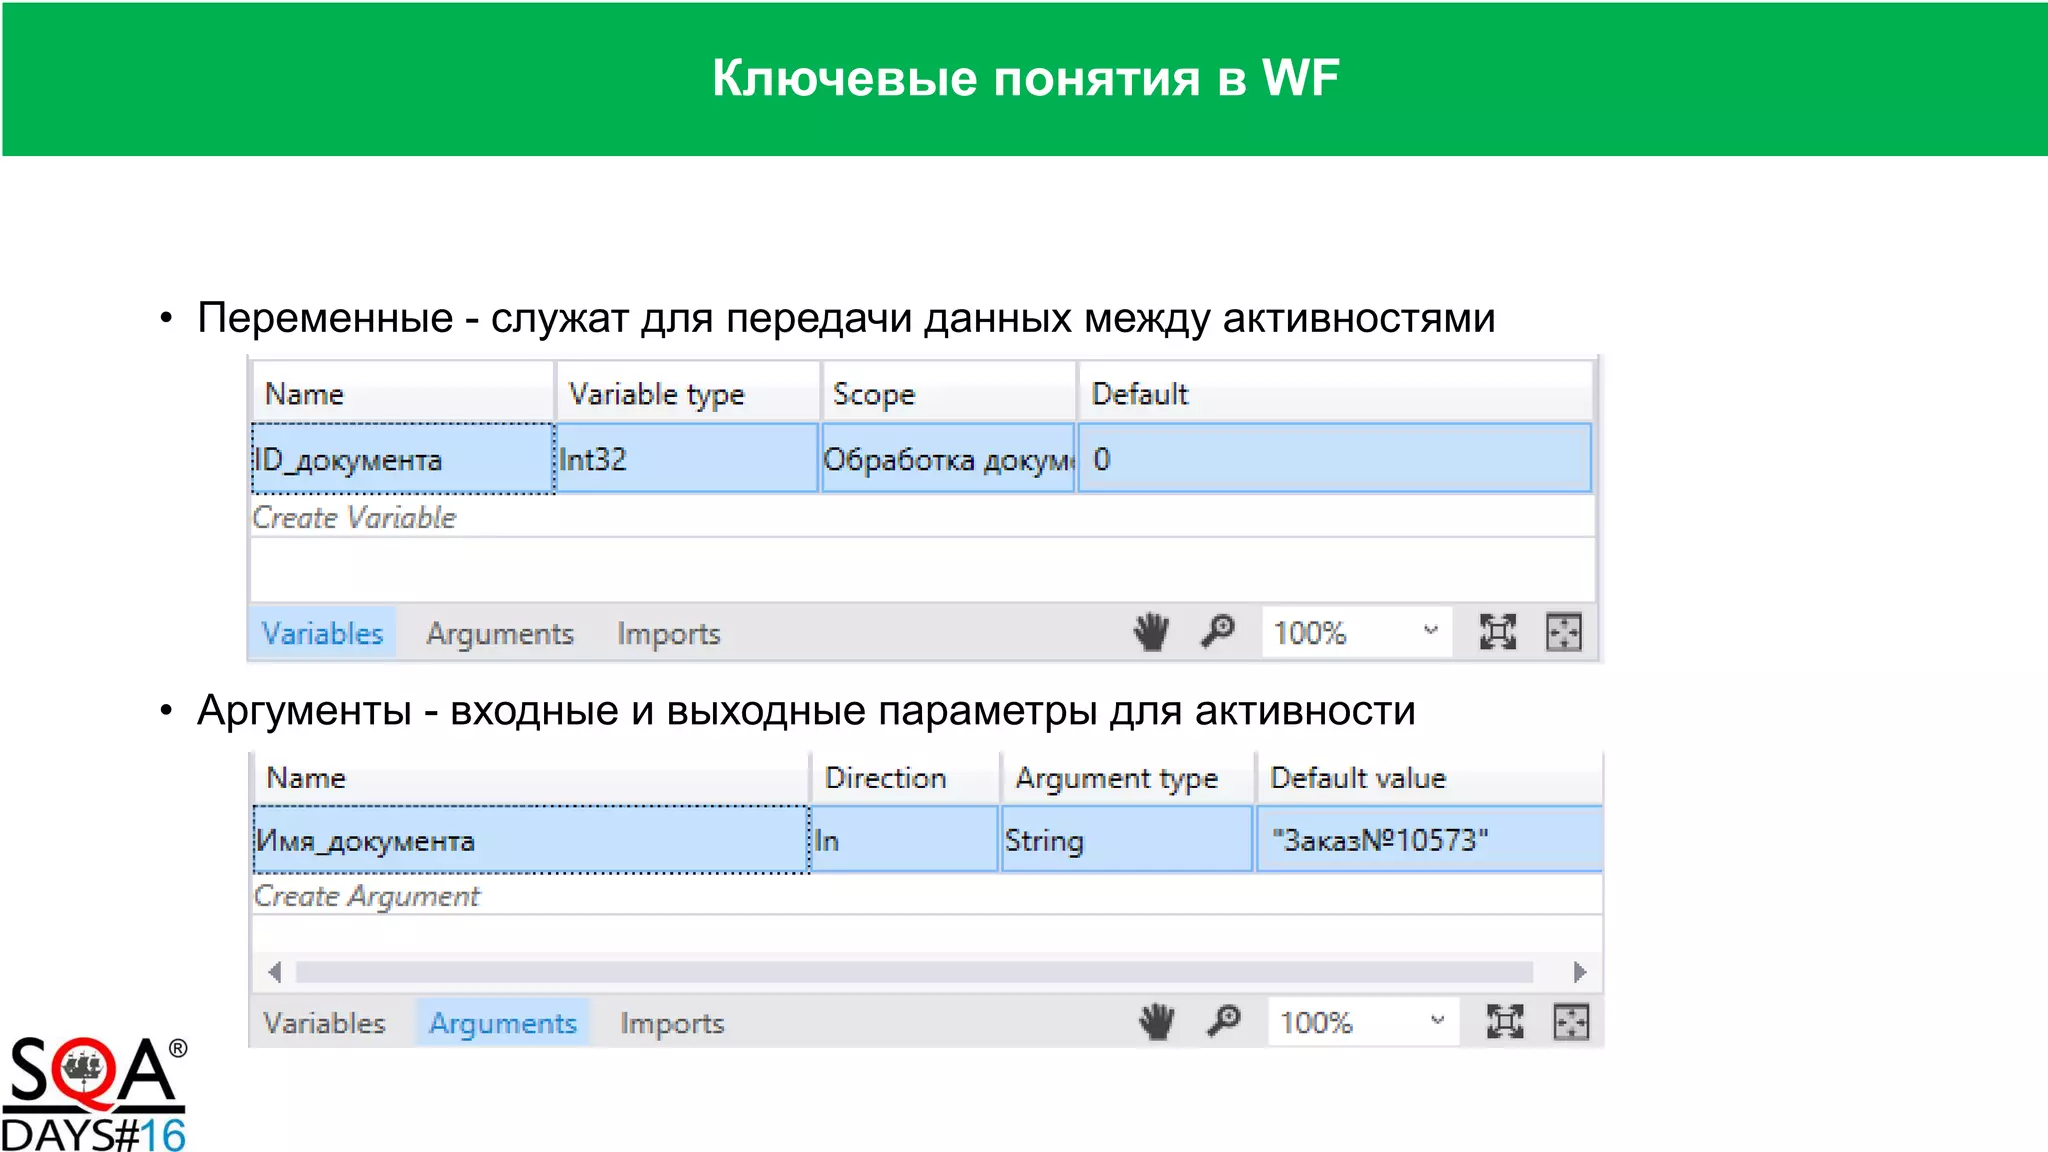Click overview map icon in Arguments panel toolbar
2048x1152 pixels.
[1570, 1022]
